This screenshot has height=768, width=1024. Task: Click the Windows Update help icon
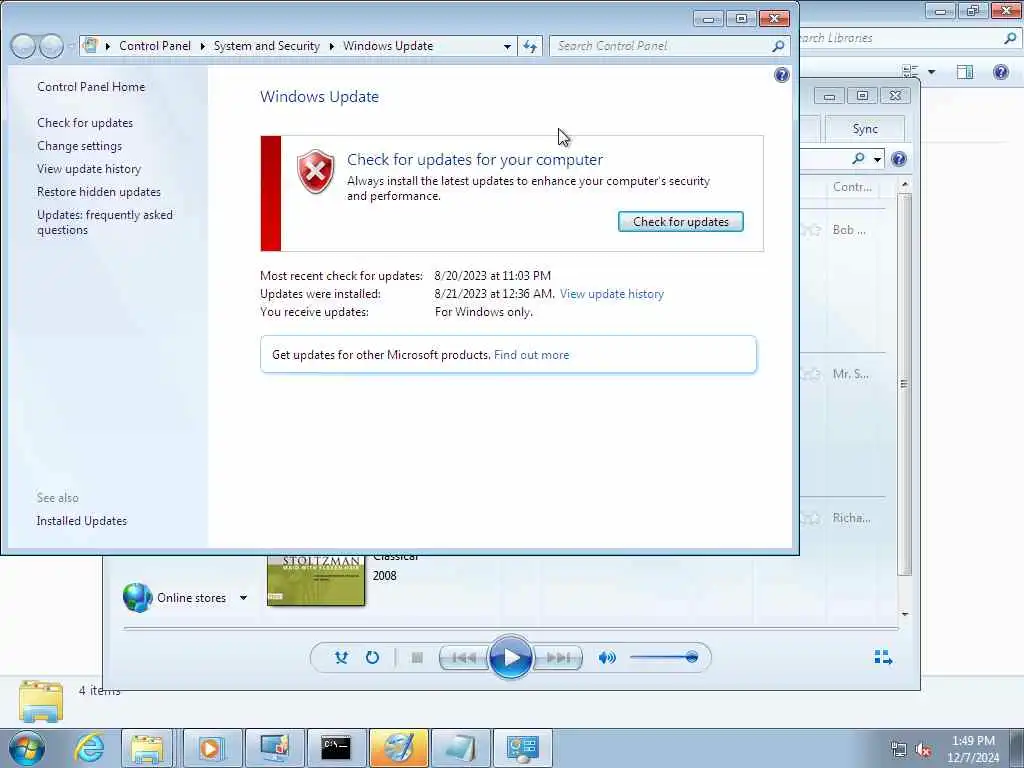point(781,75)
